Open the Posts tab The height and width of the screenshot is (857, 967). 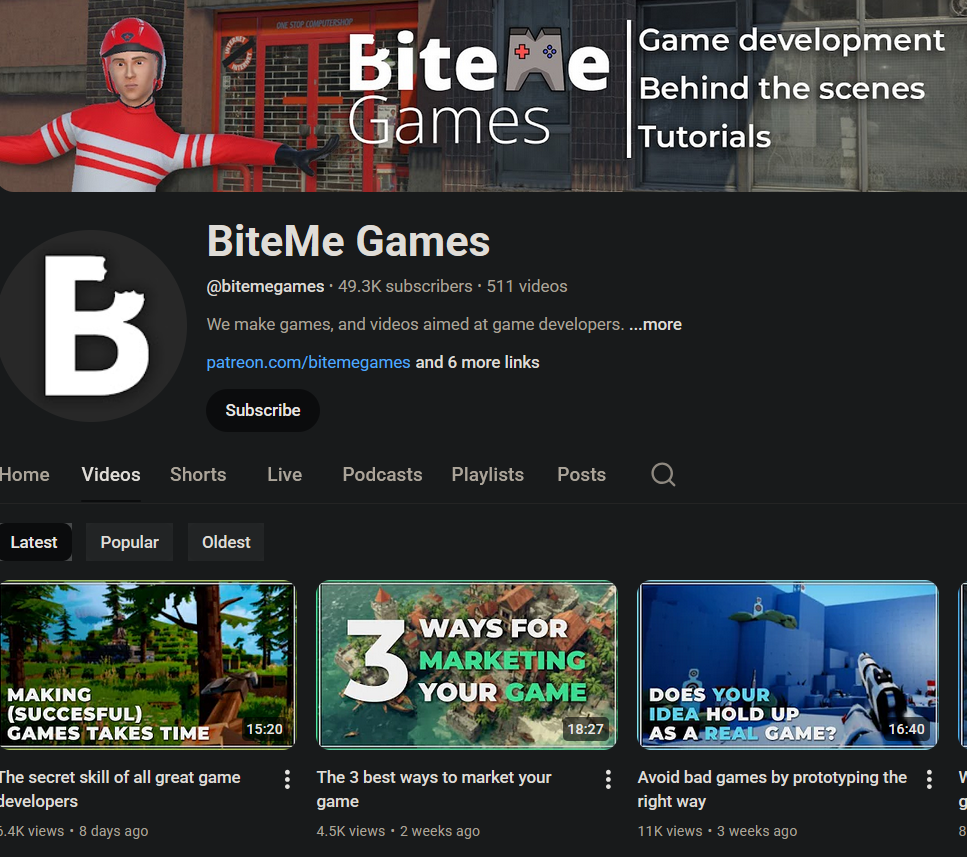[x=582, y=474]
